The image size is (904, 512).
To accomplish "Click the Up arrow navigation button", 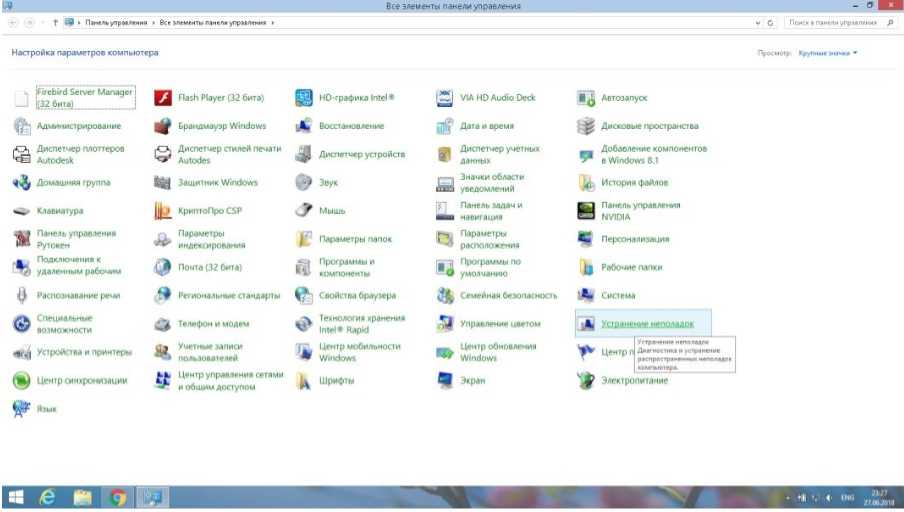I will coord(54,22).
